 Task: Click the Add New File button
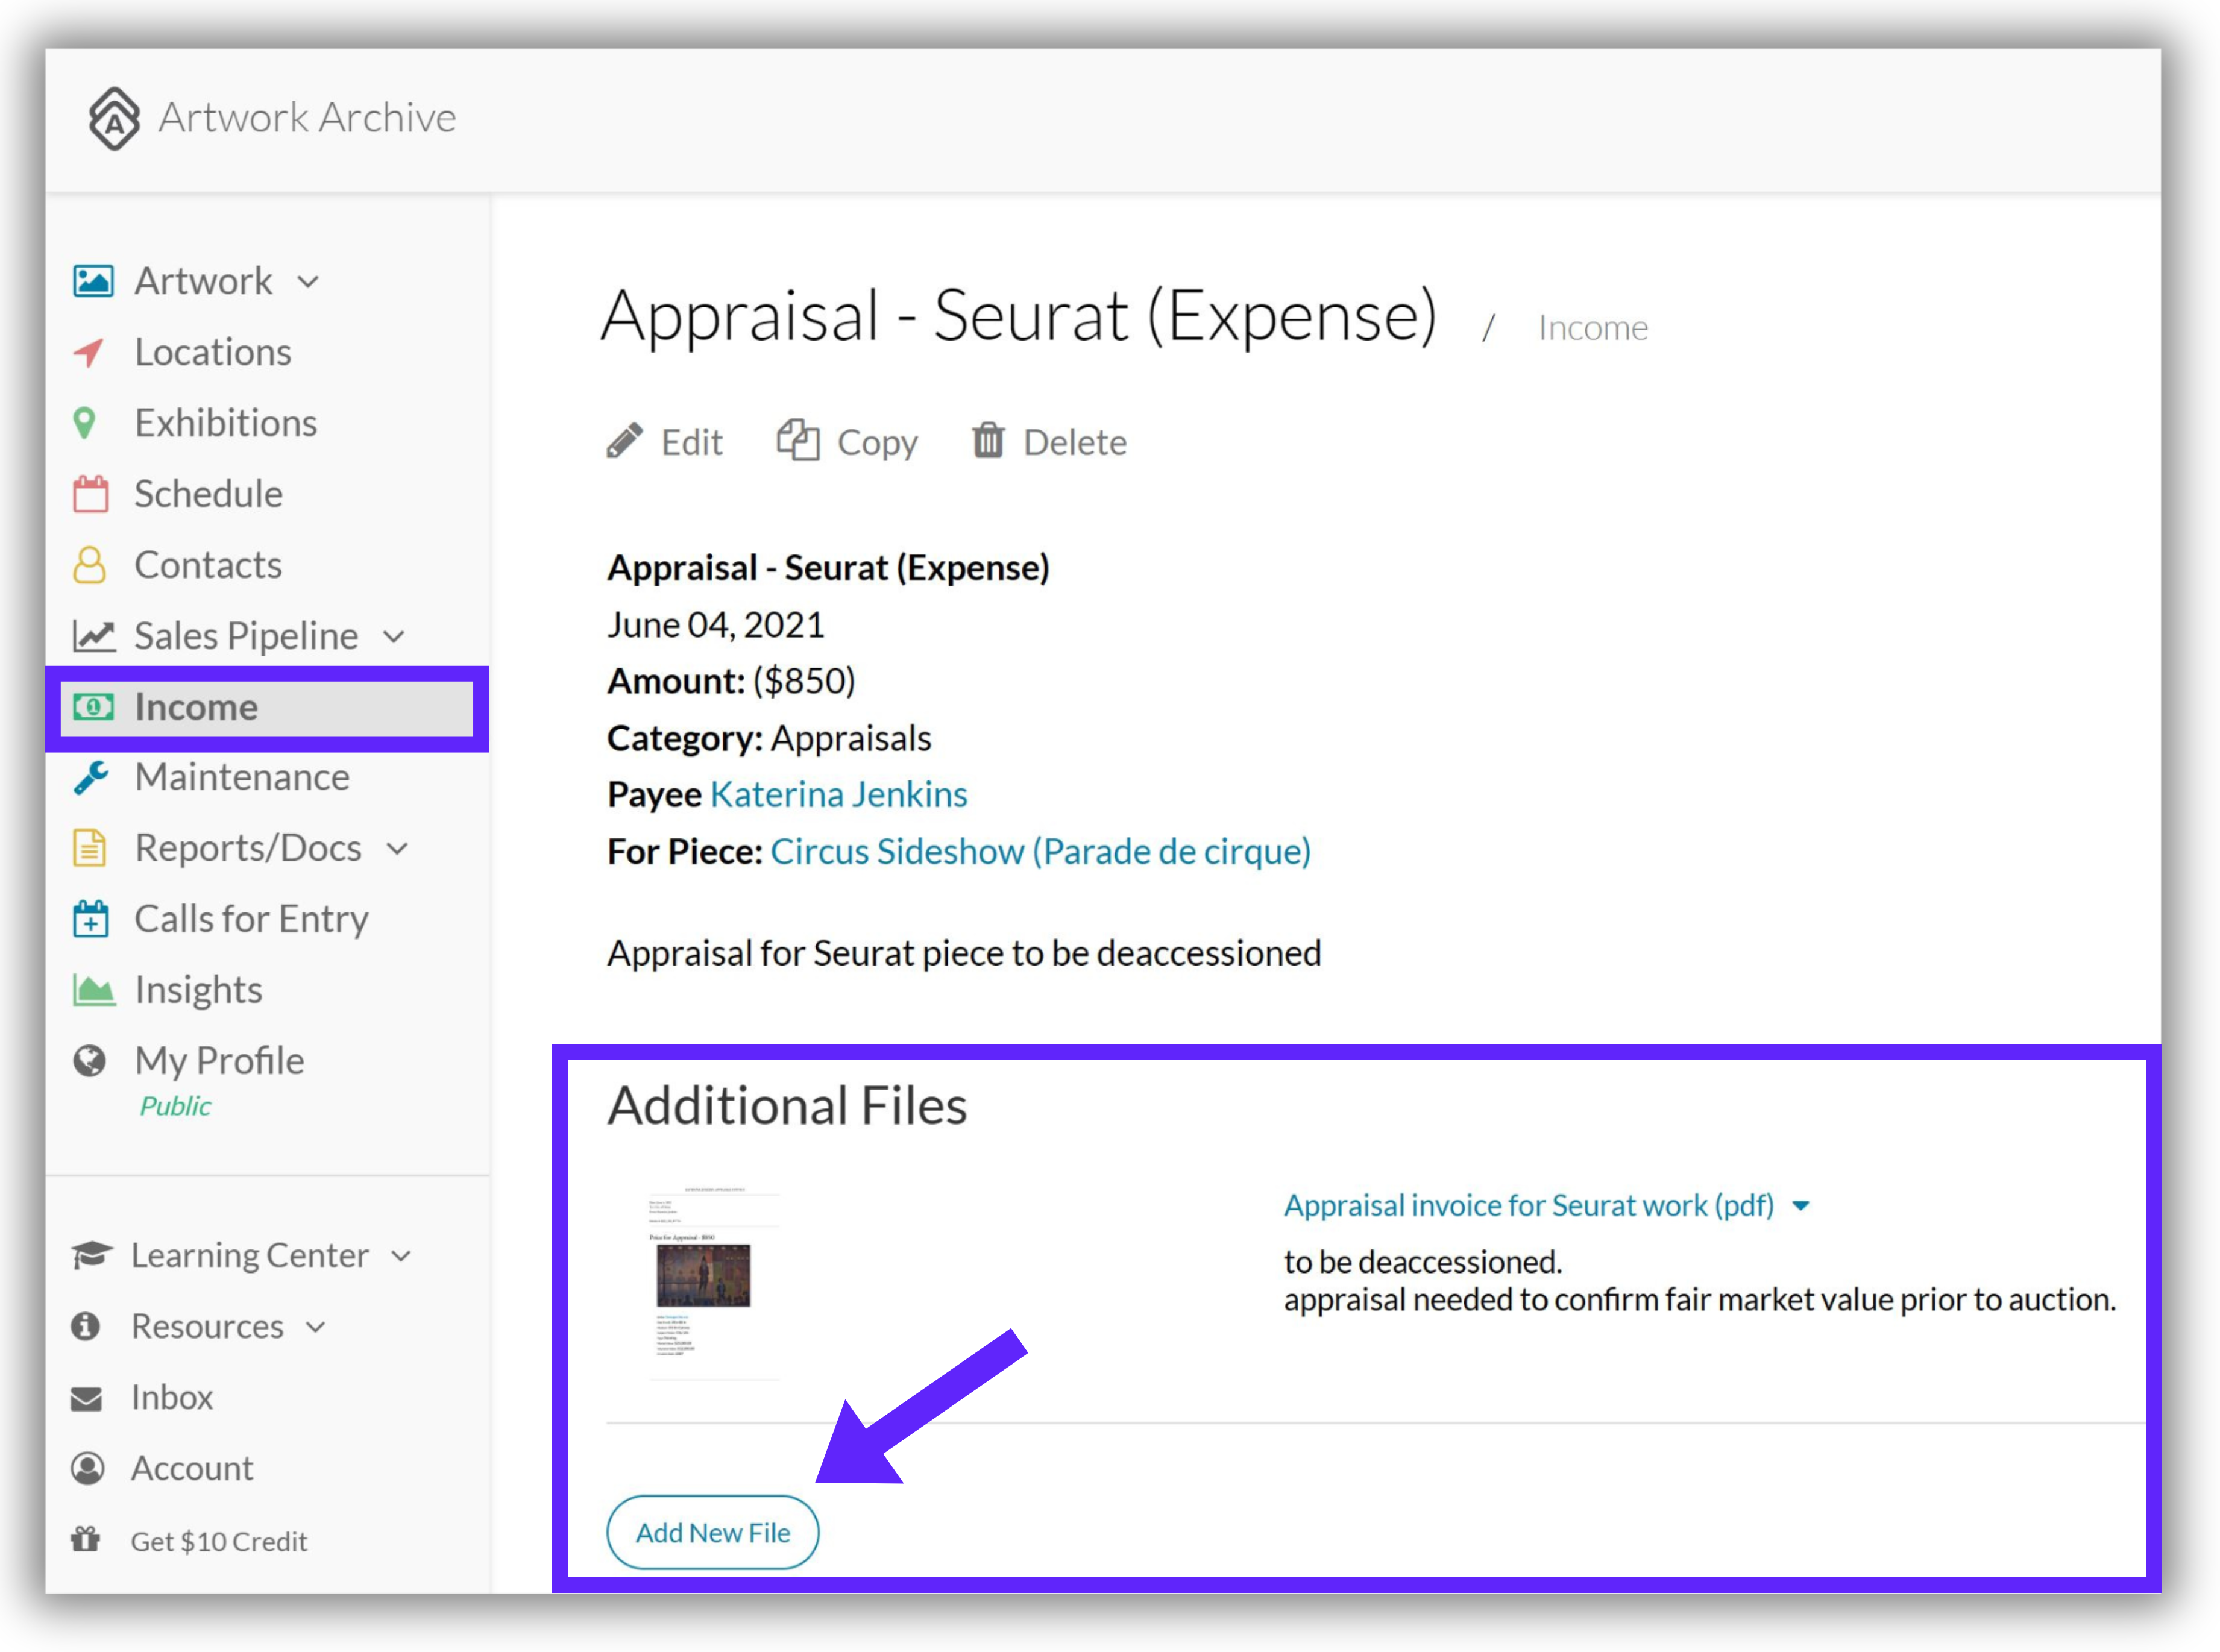click(713, 1532)
